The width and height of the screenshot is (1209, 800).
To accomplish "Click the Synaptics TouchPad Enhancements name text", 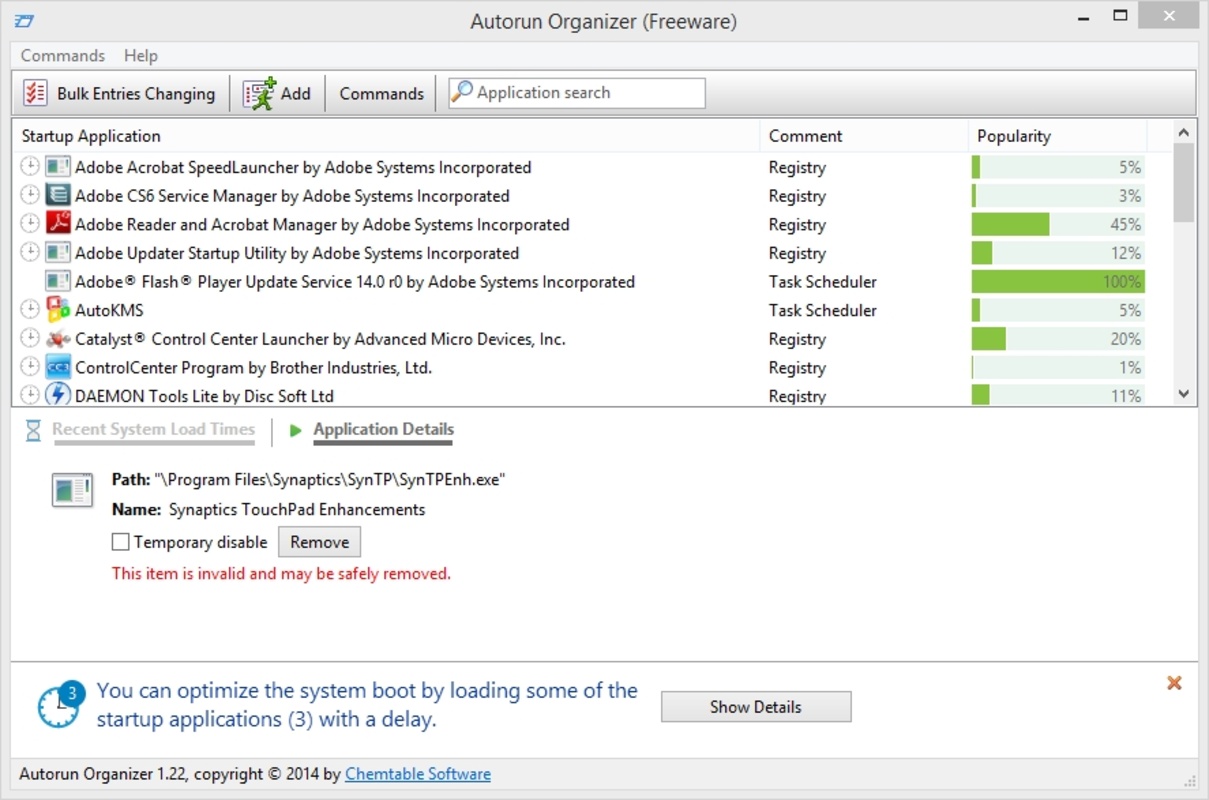I will coord(297,510).
